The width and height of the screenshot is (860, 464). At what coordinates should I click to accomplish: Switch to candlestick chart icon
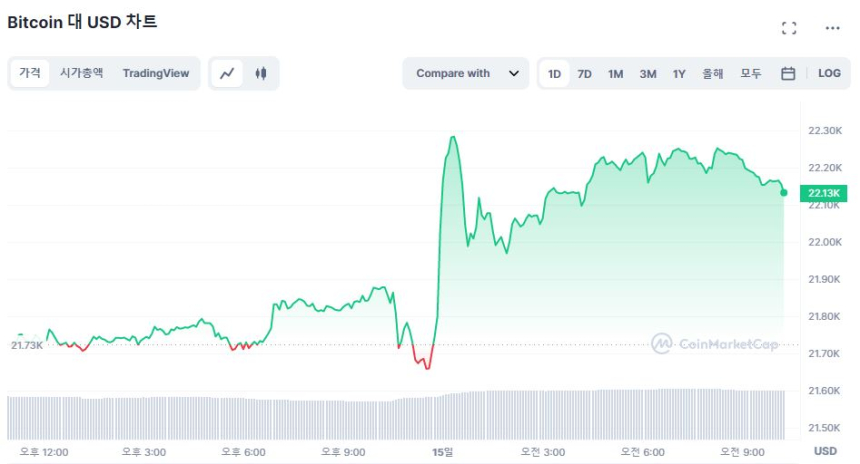[x=261, y=73]
